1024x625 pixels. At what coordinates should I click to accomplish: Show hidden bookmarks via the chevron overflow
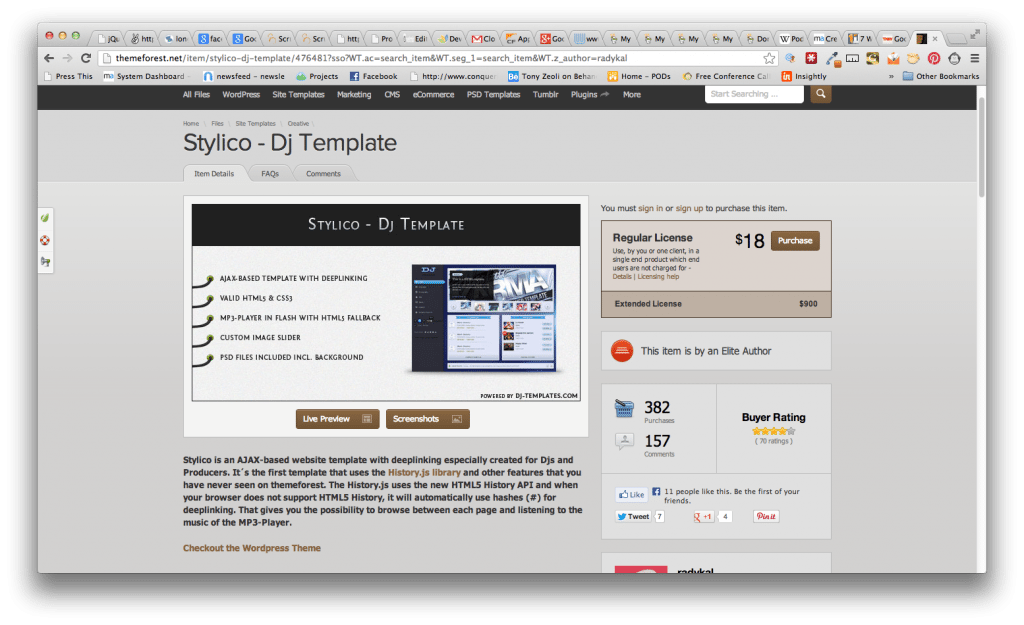click(x=891, y=76)
